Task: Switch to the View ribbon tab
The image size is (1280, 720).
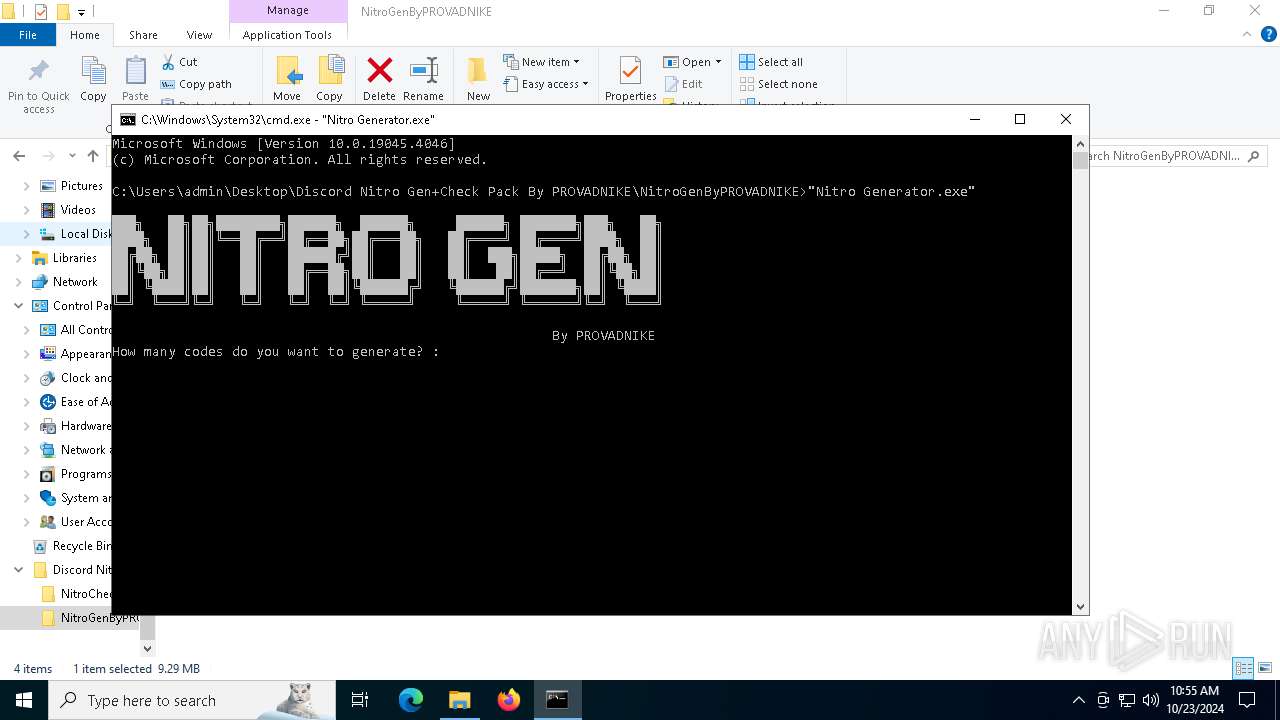Action: [199, 34]
